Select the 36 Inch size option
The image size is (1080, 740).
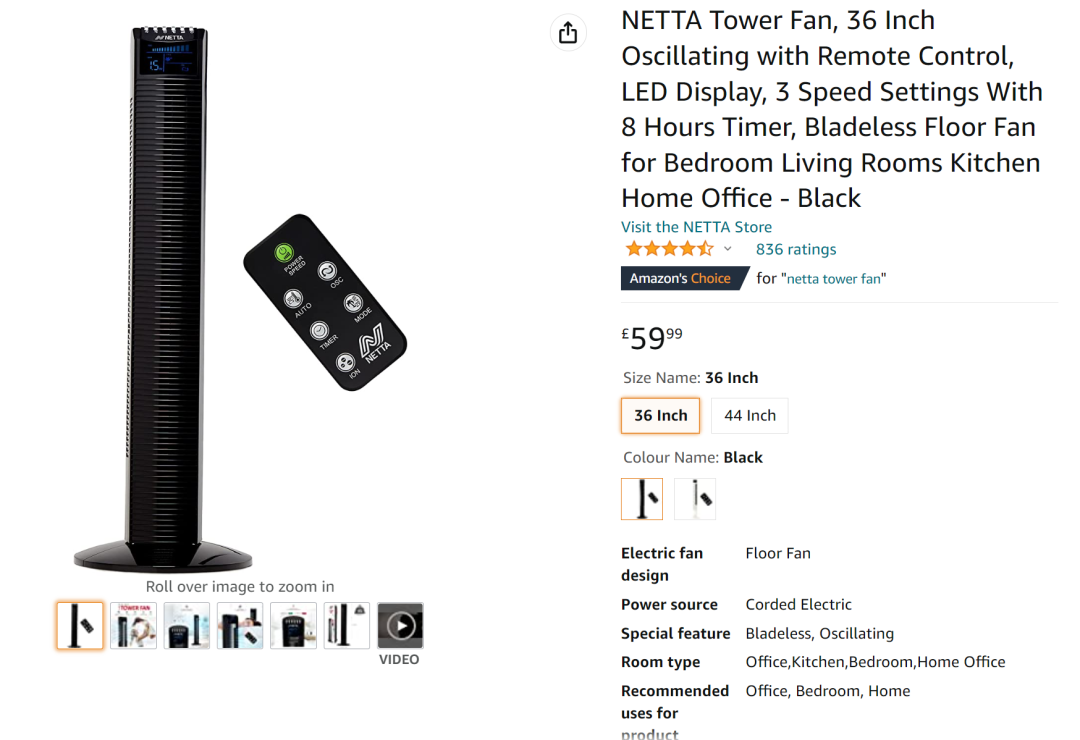click(x=660, y=416)
